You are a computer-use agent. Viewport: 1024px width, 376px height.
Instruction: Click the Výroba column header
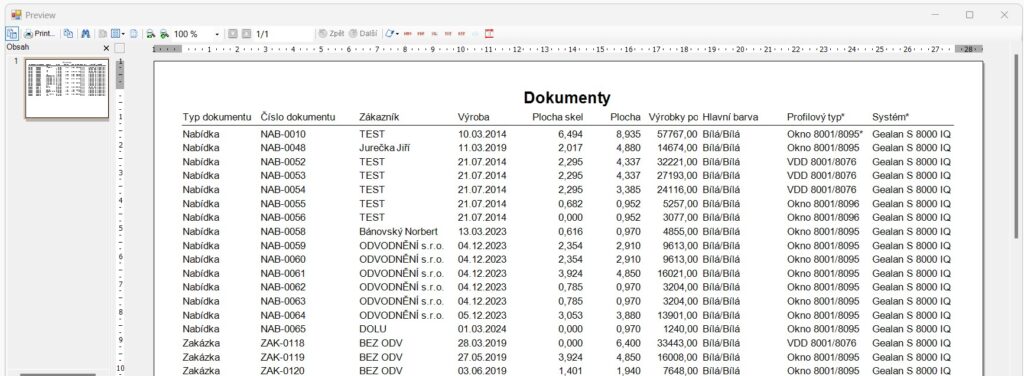pyautogui.click(x=473, y=117)
